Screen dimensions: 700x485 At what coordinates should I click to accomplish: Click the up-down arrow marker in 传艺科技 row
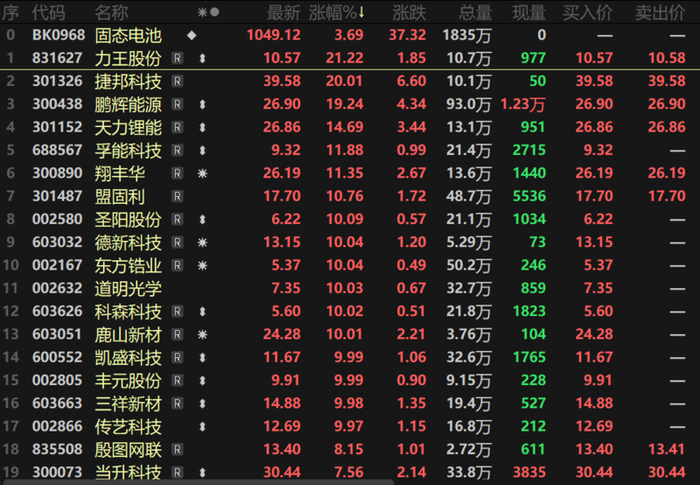pyautogui.click(x=202, y=427)
